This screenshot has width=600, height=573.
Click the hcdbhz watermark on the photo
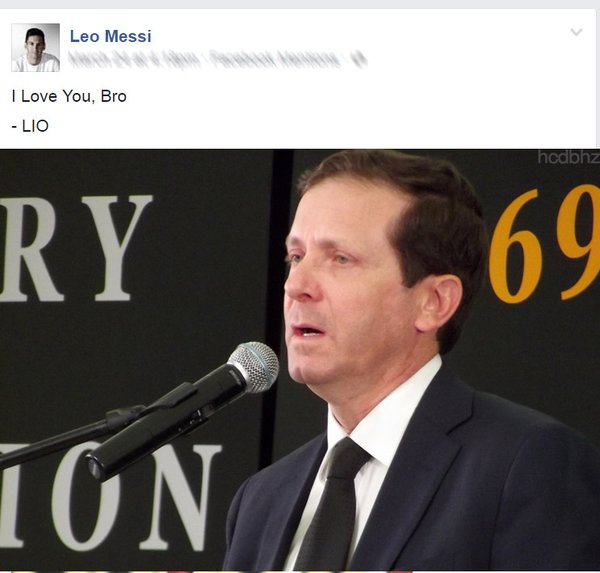pos(568,157)
